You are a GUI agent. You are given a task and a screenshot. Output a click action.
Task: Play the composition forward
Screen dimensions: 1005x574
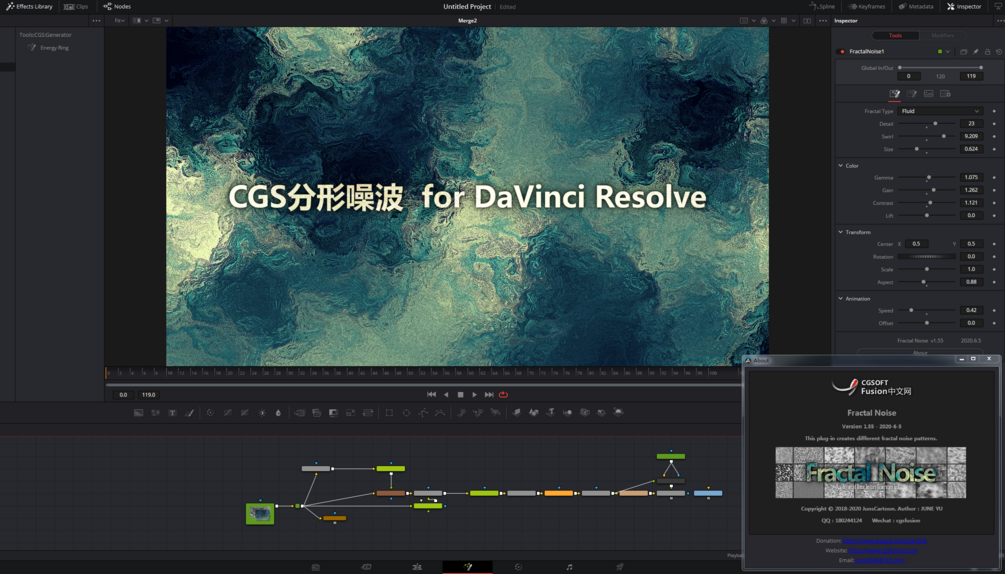(474, 395)
